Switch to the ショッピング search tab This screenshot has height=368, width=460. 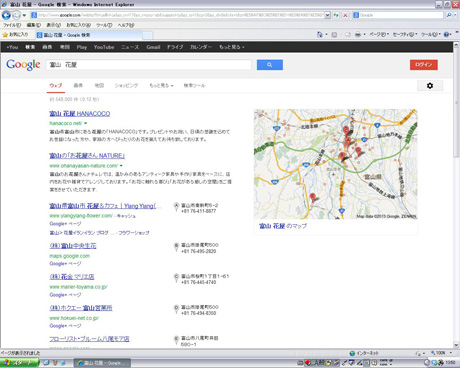(126, 85)
